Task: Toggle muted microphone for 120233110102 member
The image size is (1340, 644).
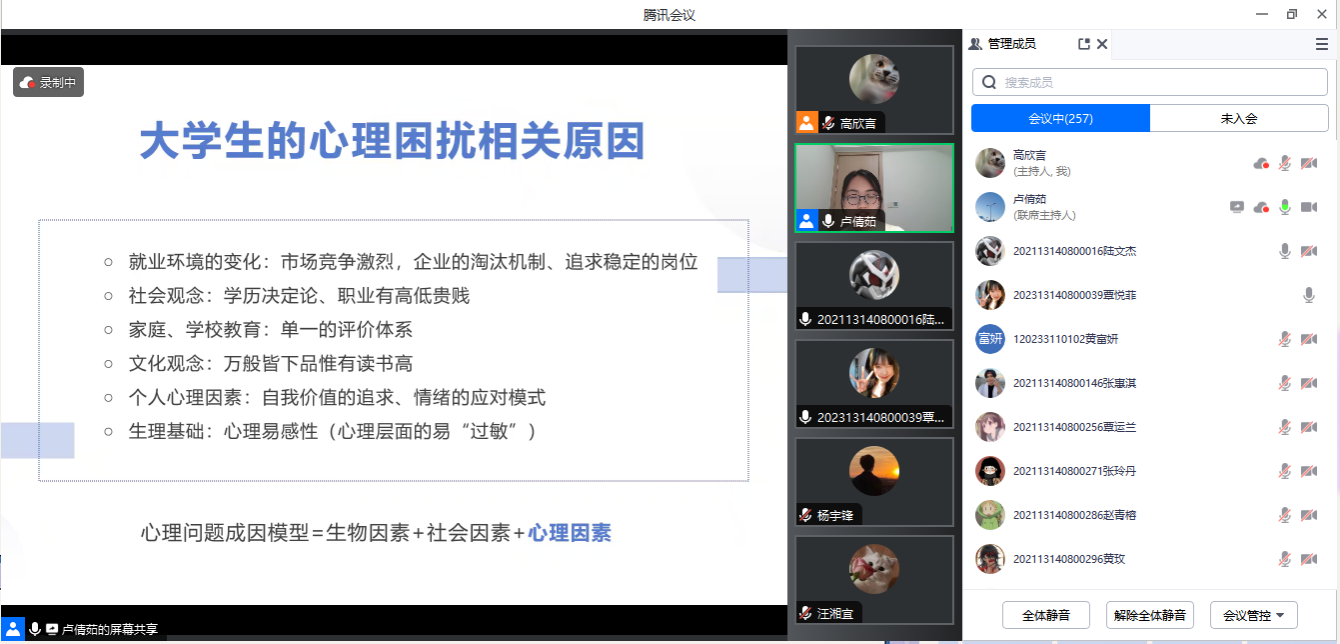Action: pos(1285,339)
